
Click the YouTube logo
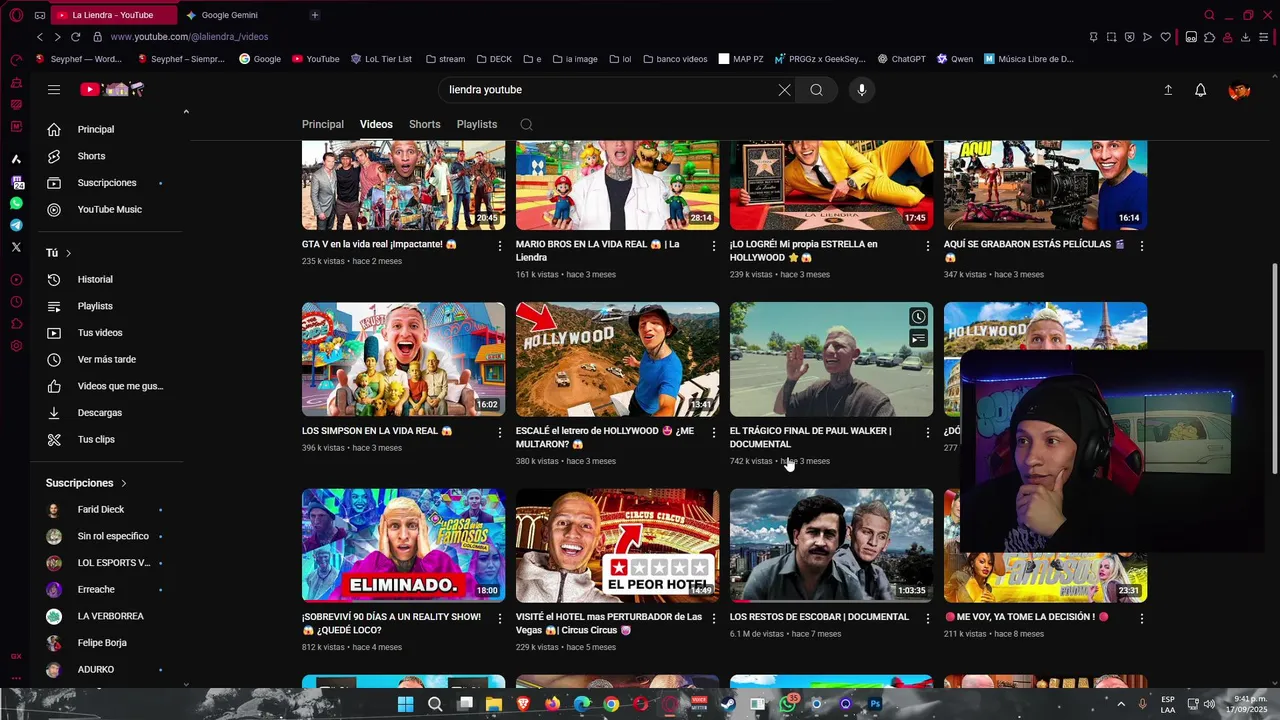pos(112,90)
